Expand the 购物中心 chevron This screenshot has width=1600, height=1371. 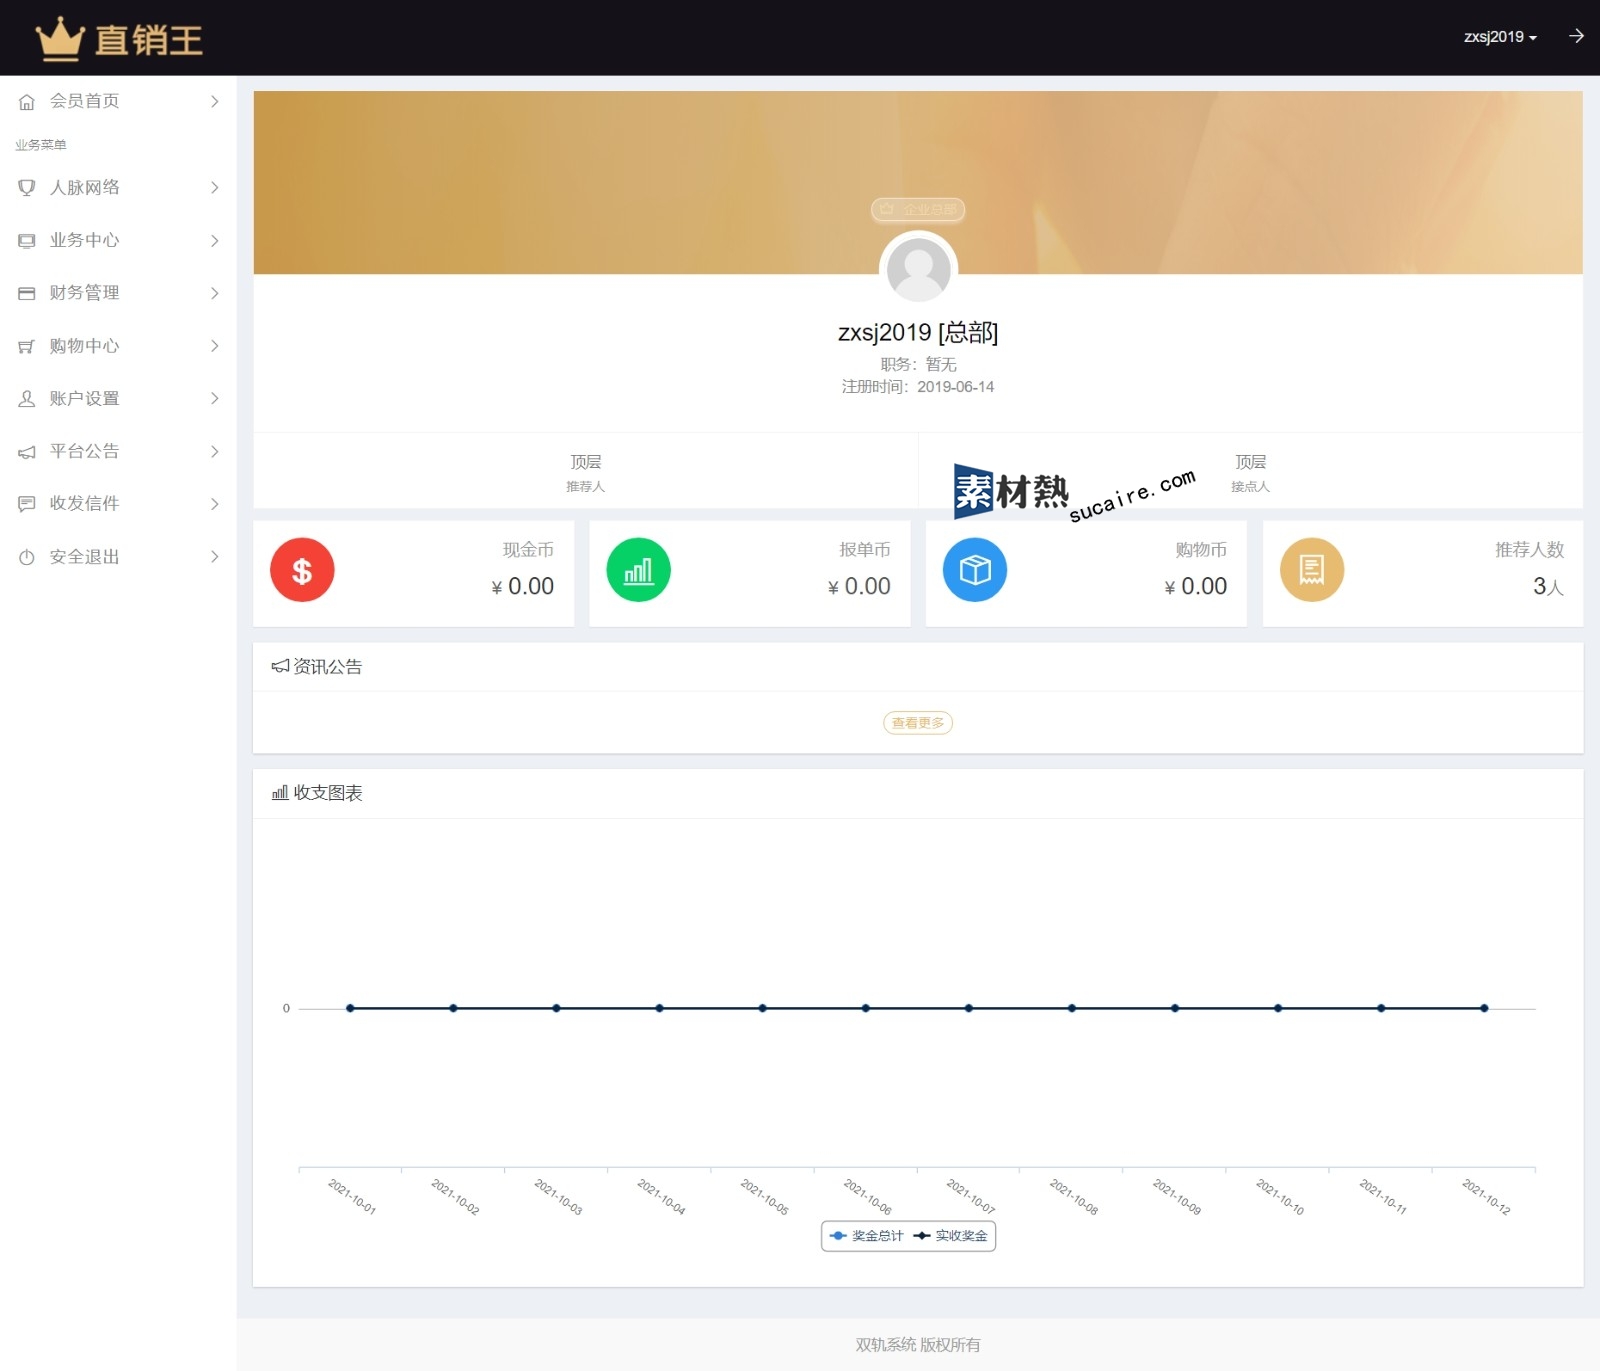click(x=214, y=346)
